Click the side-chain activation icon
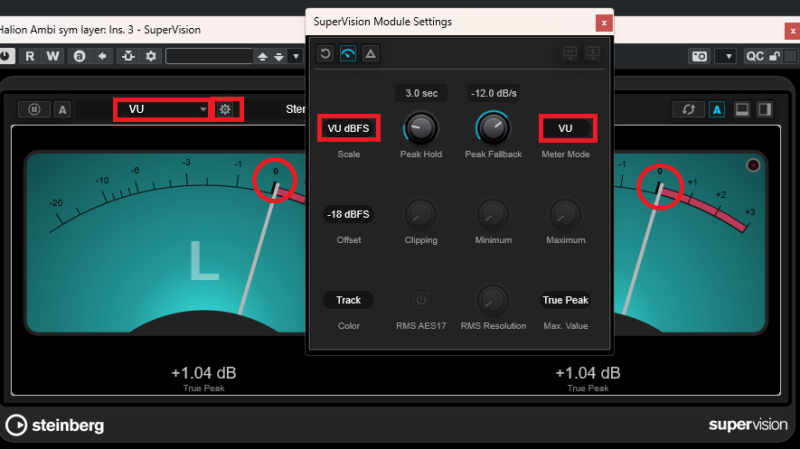800x449 pixels. (x=128, y=56)
